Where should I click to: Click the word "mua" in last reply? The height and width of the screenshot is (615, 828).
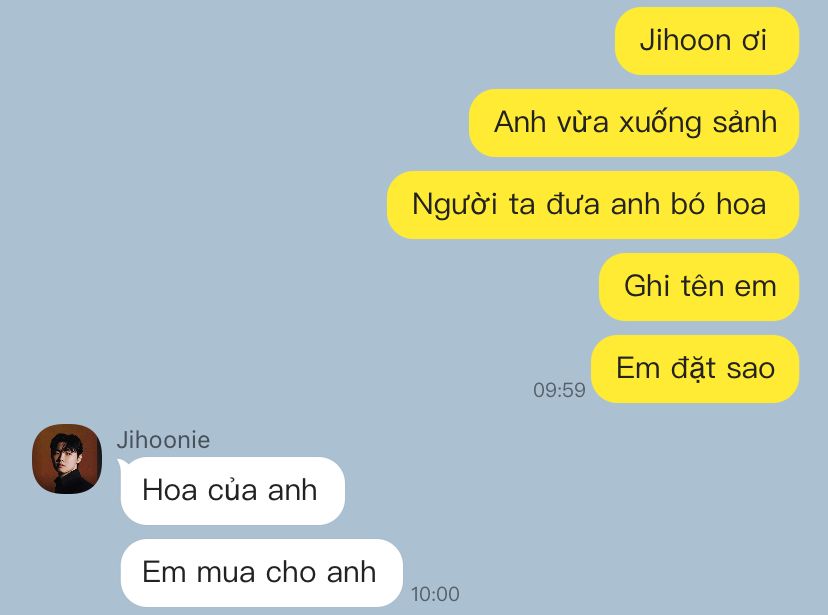pos(225,573)
